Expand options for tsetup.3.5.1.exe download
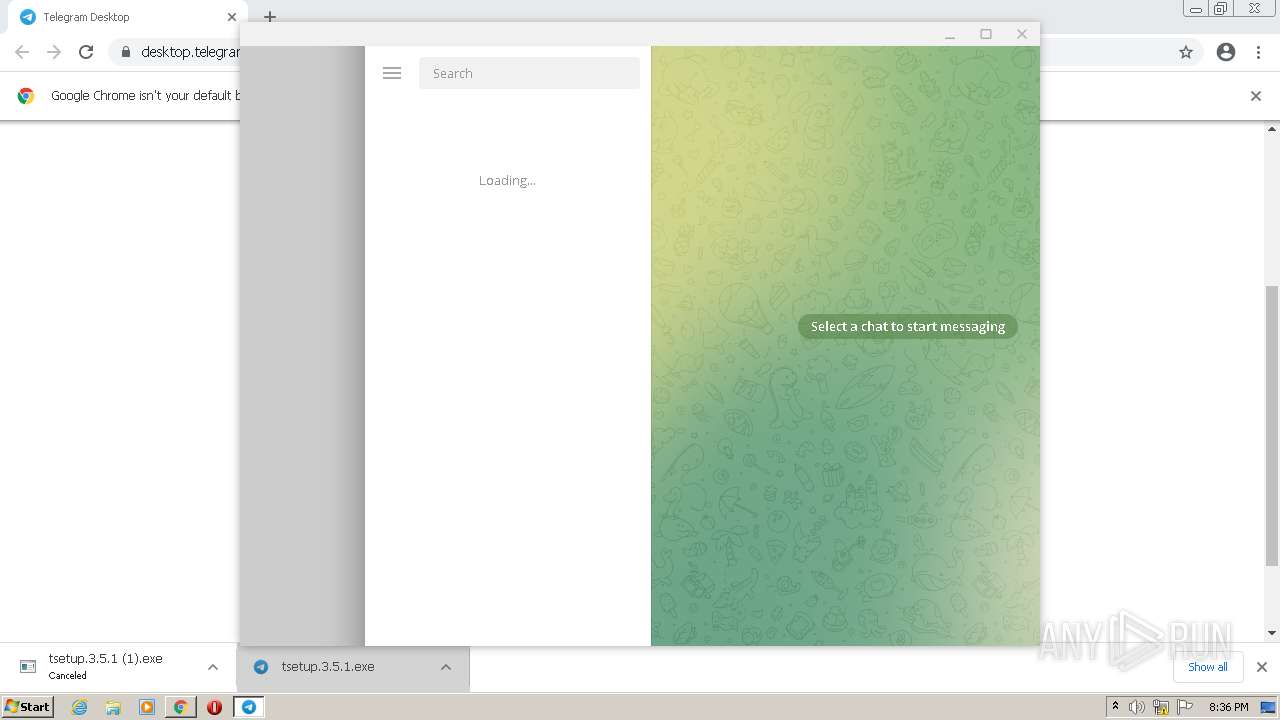The width and height of the screenshot is (1280, 720). [x=446, y=667]
